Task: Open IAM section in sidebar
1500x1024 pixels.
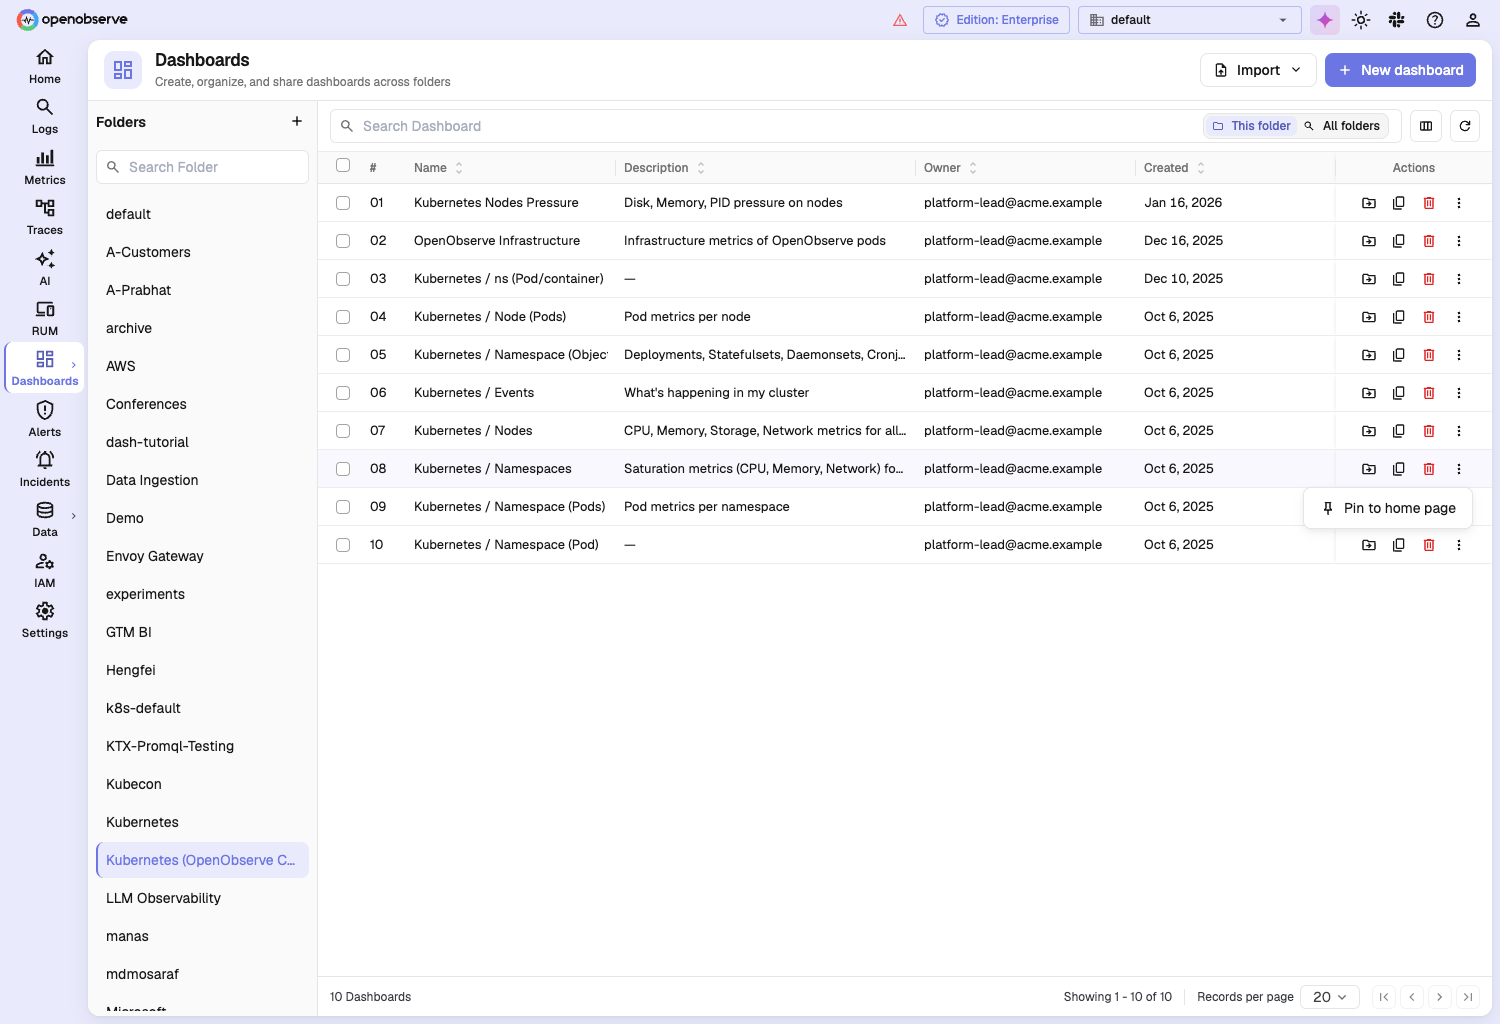Action: tap(45, 570)
